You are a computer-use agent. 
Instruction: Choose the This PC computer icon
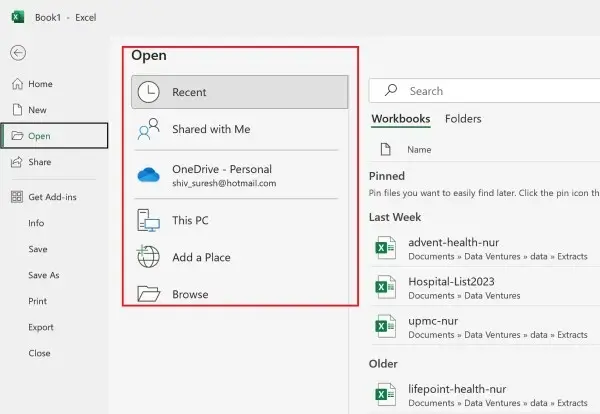click(148, 220)
